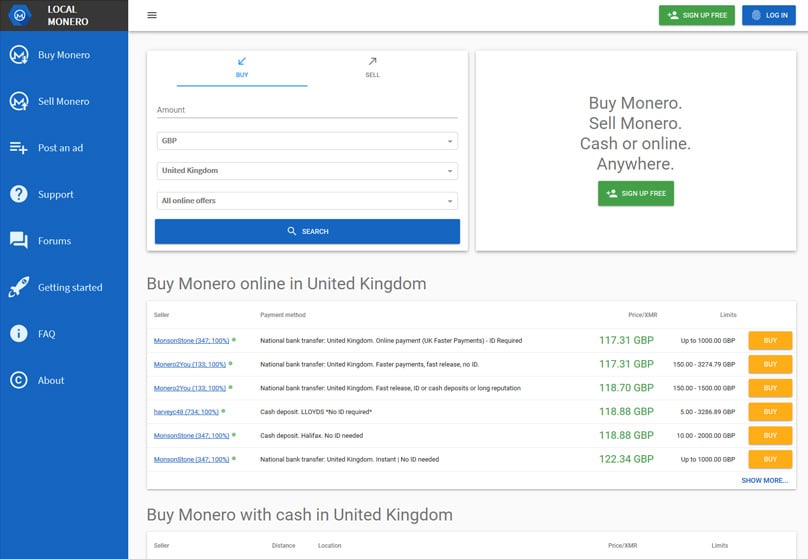Open the FAQ page
This screenshot has height=559, width=808.
click(64, 334)
